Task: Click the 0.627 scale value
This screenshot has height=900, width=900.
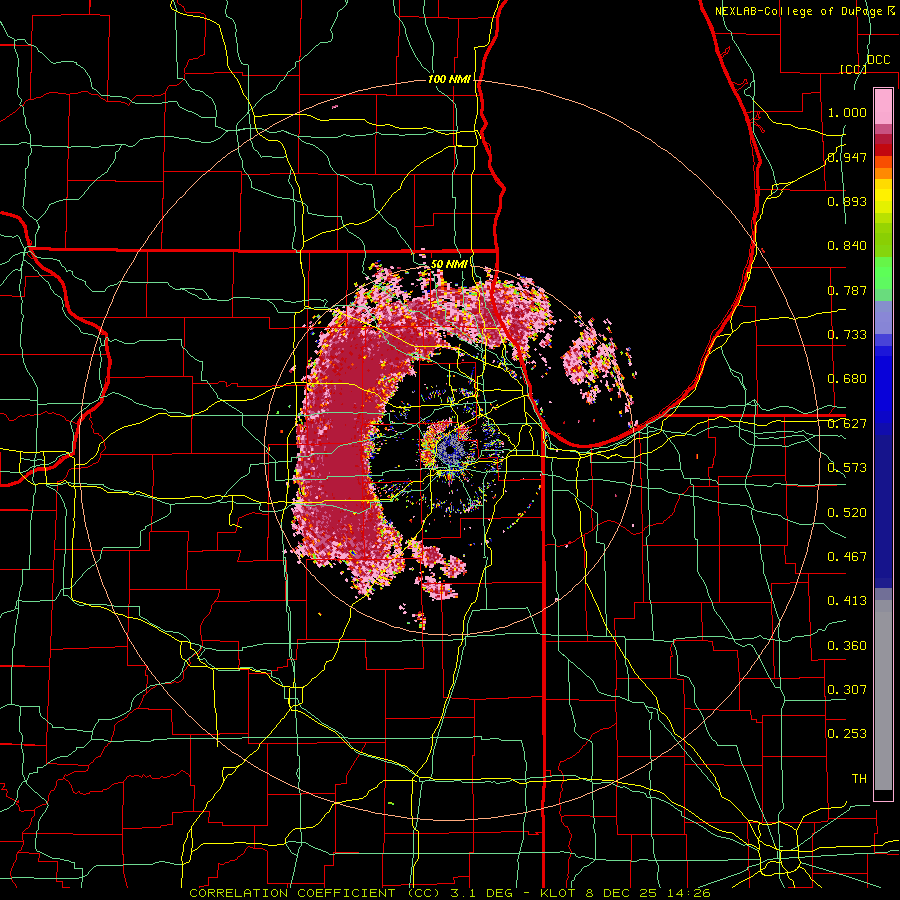Action: (x=847, y=424)
